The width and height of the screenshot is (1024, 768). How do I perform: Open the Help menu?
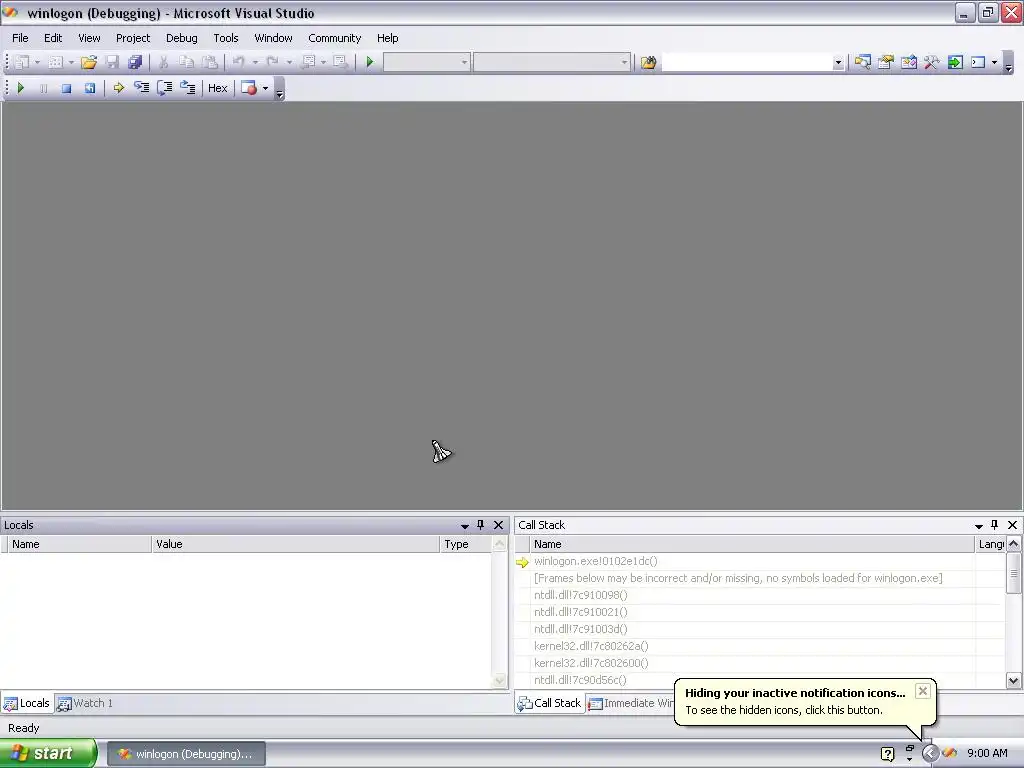(387, 38)
